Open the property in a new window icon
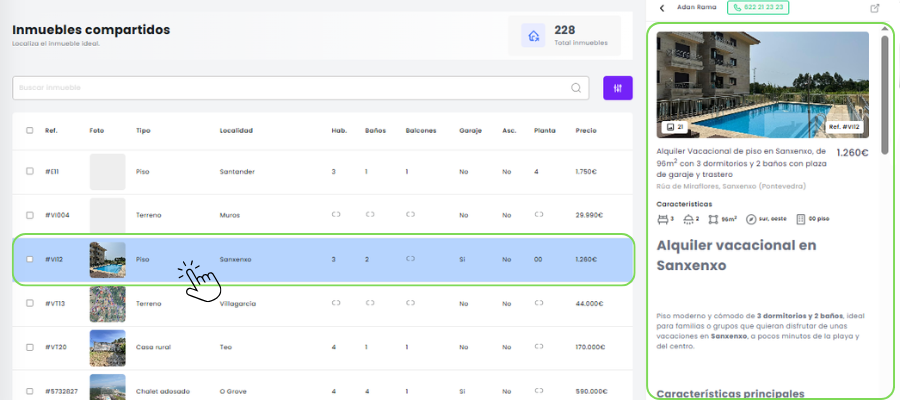The image size is (900, 400). (874, 8)
